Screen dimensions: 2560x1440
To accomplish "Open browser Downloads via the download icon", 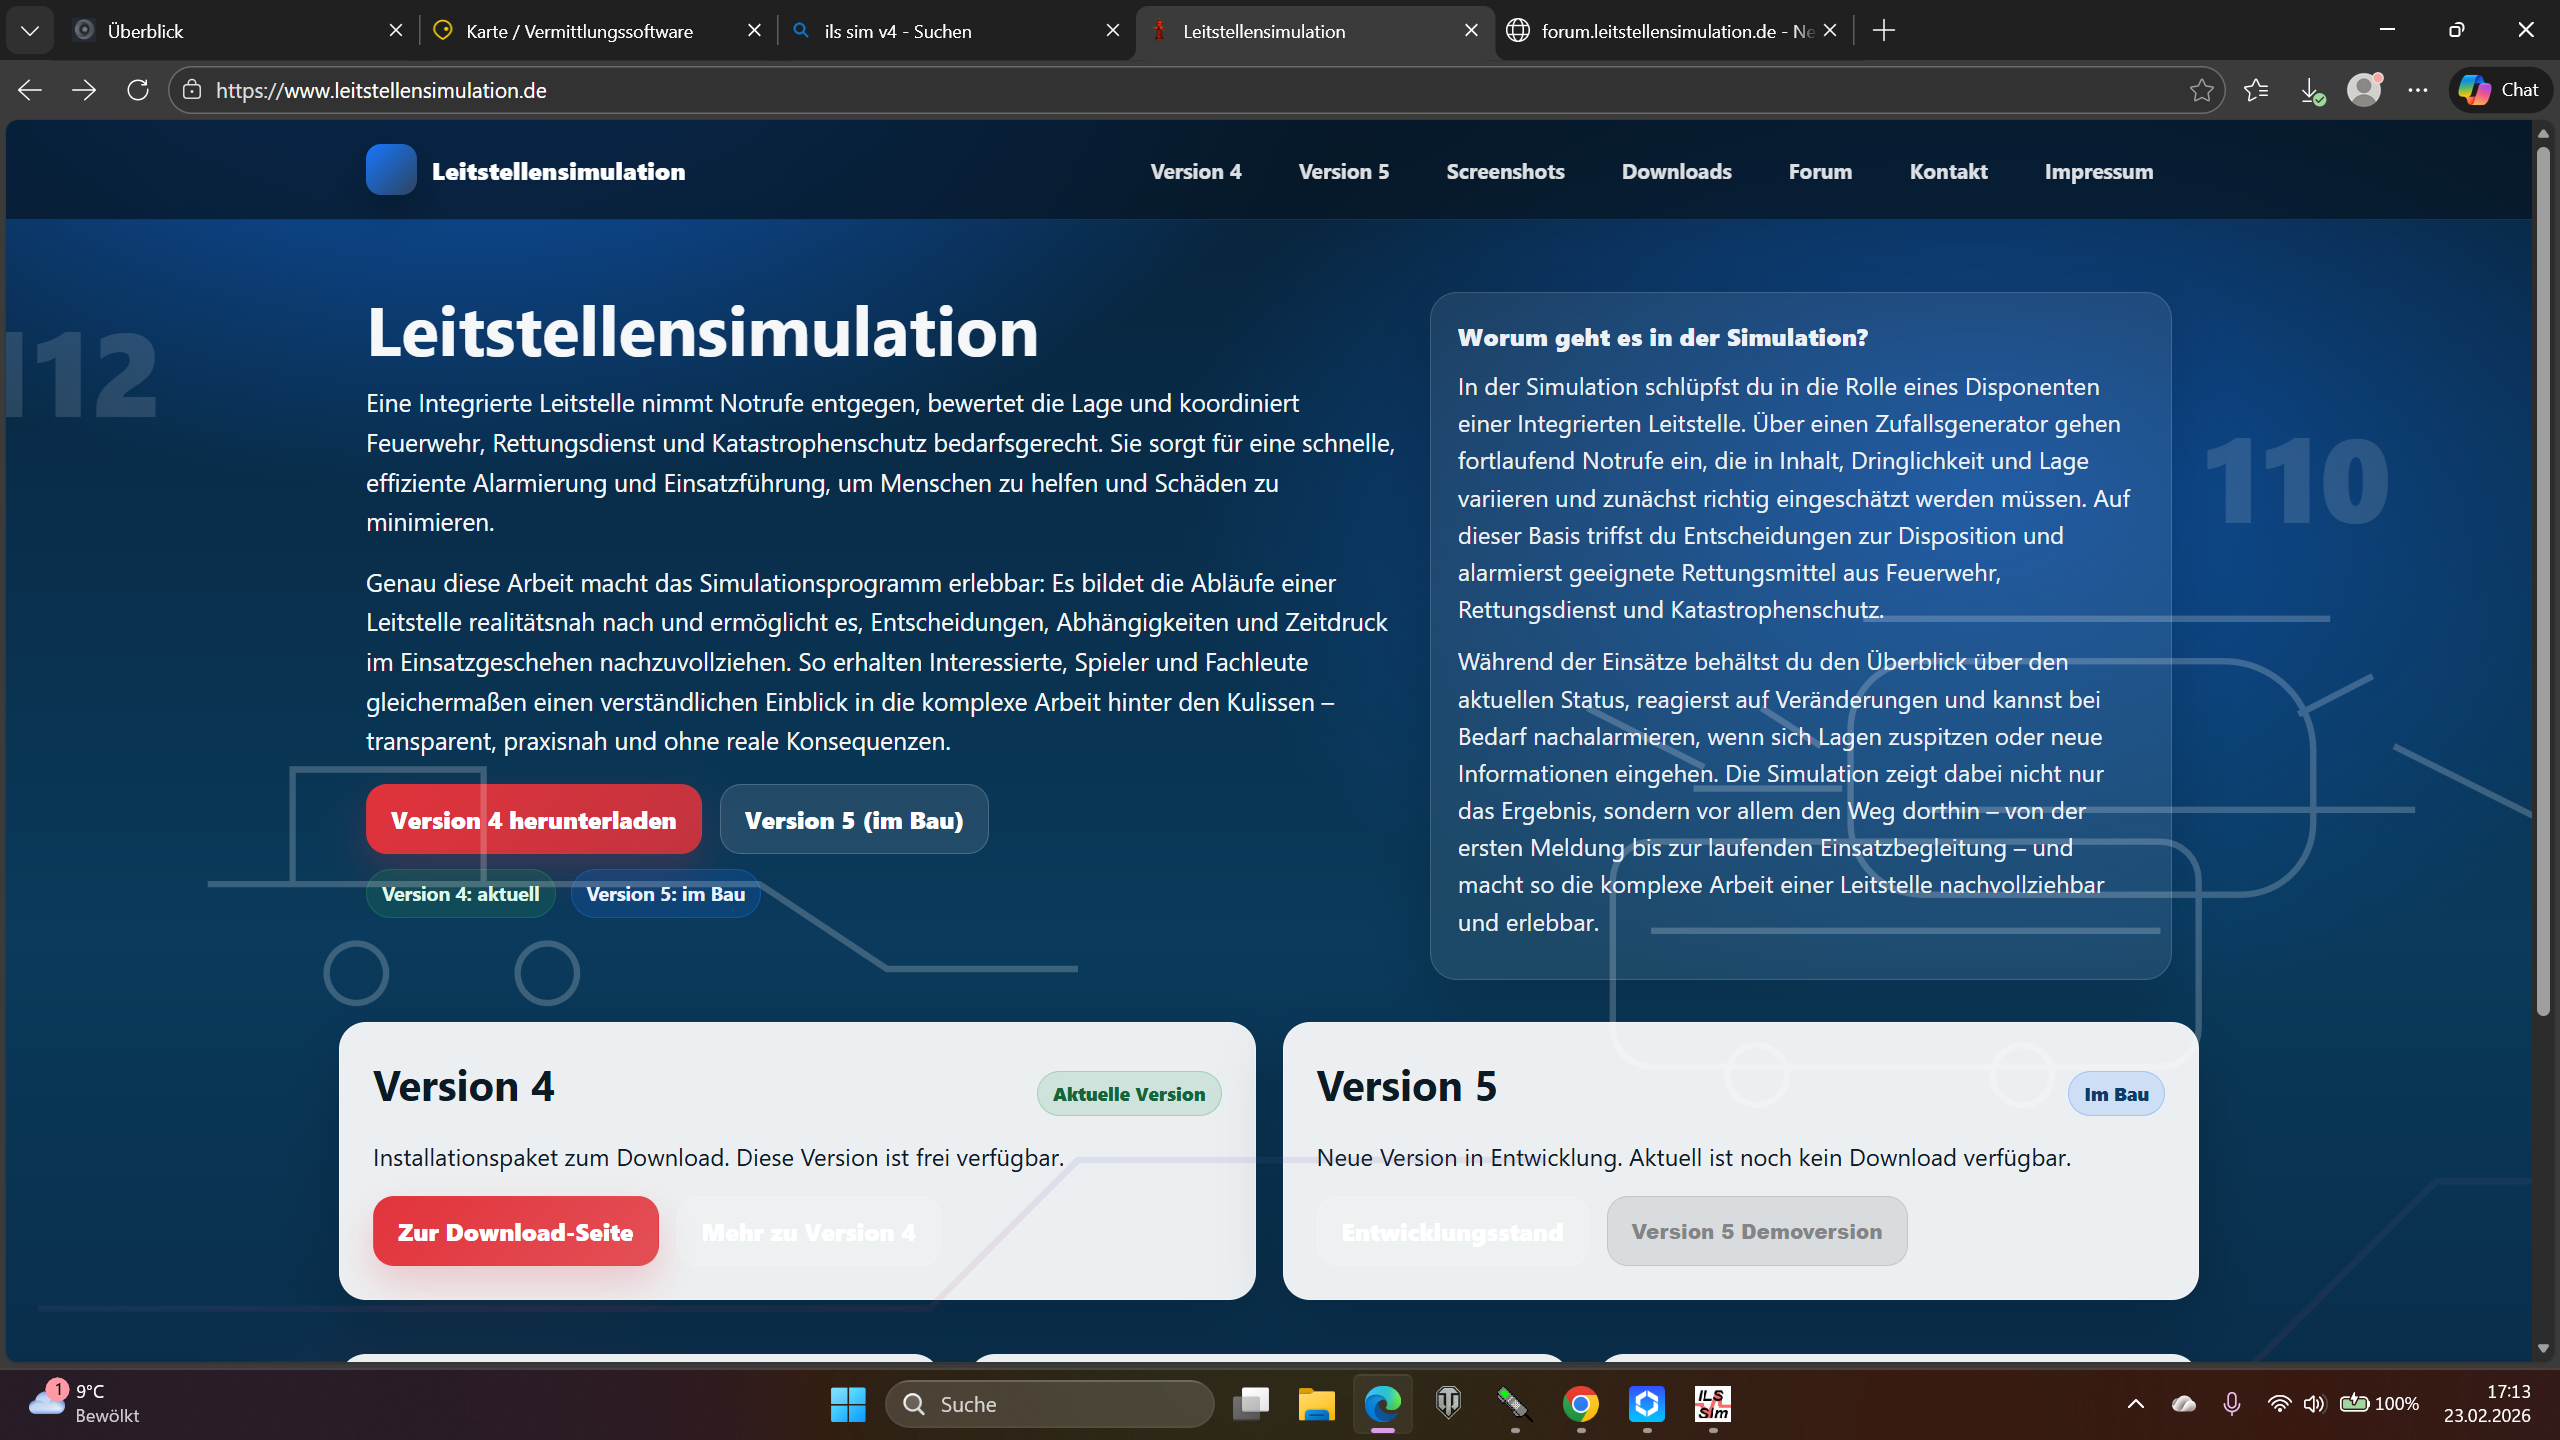I will (2311, 90).
